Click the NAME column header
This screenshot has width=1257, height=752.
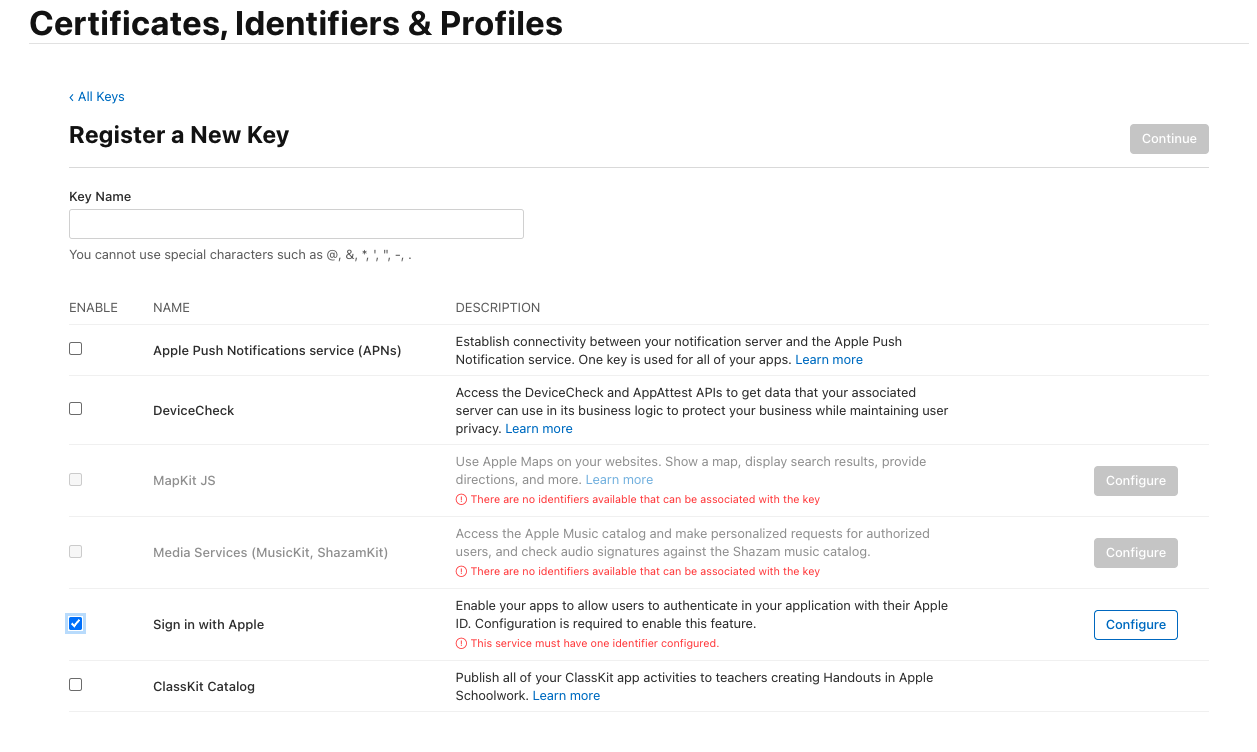pos(171,307)
